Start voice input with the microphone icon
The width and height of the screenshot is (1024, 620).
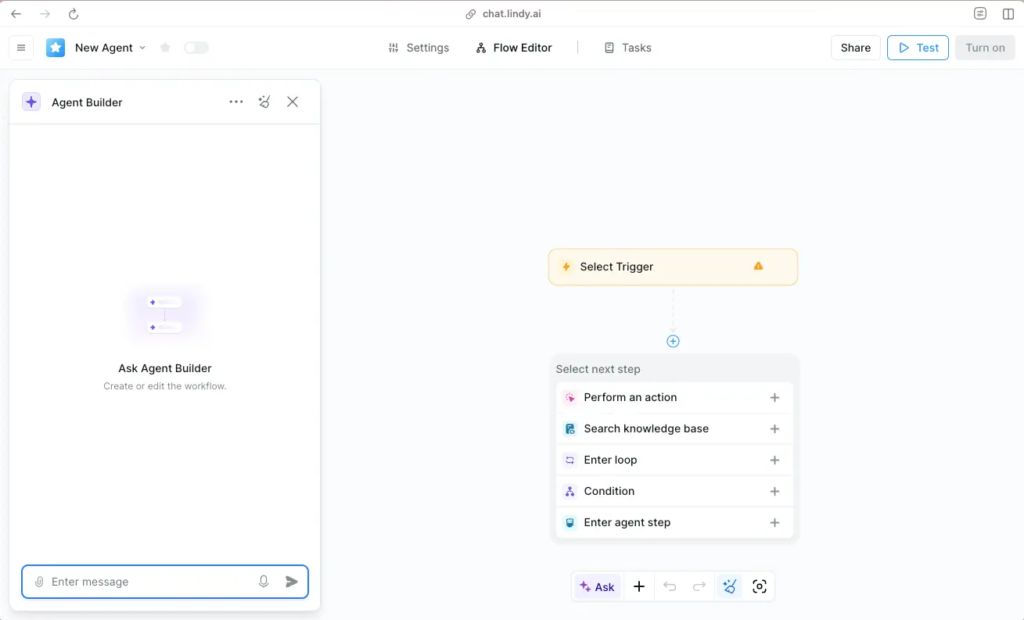click(265, 581)
